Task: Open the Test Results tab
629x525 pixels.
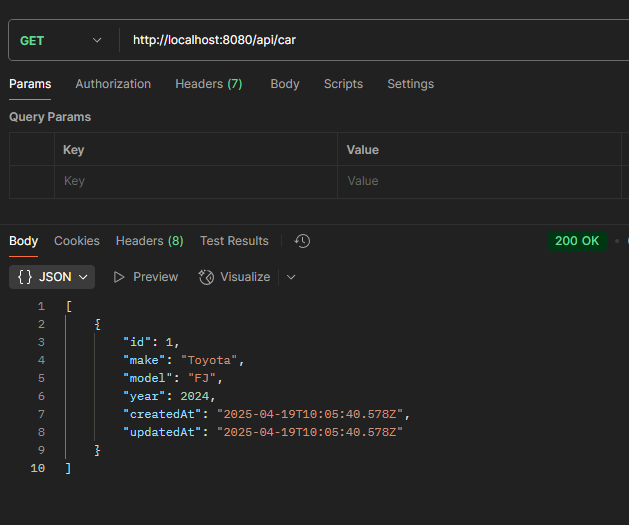Action: point(234,241)
